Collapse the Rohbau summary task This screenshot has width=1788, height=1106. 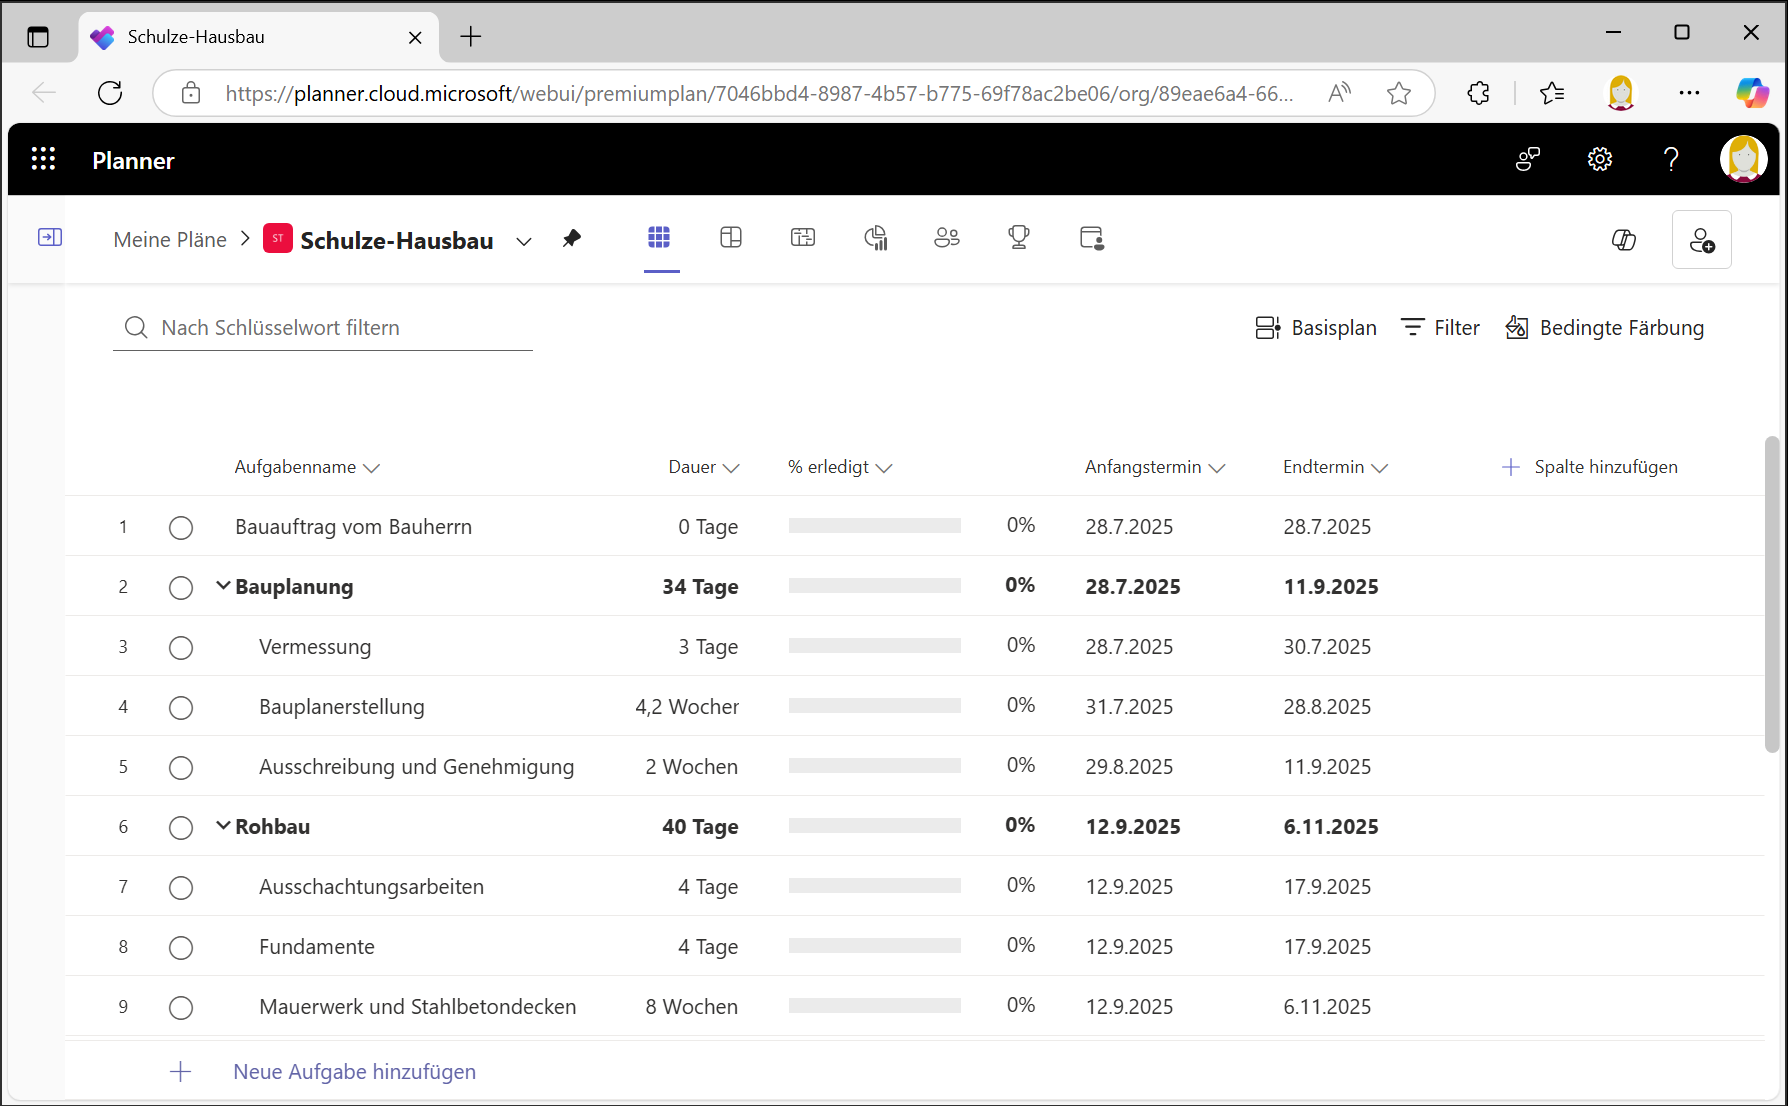[223, 826]
